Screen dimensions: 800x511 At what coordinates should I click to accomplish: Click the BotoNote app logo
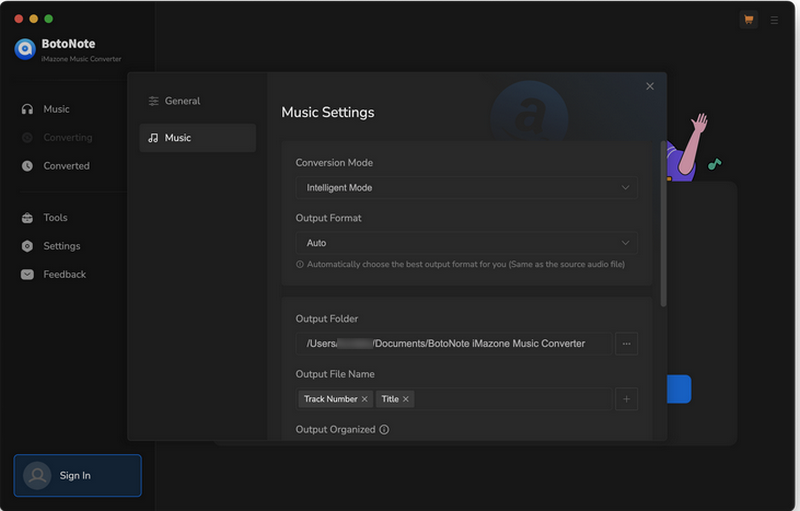tap(25, 49)
